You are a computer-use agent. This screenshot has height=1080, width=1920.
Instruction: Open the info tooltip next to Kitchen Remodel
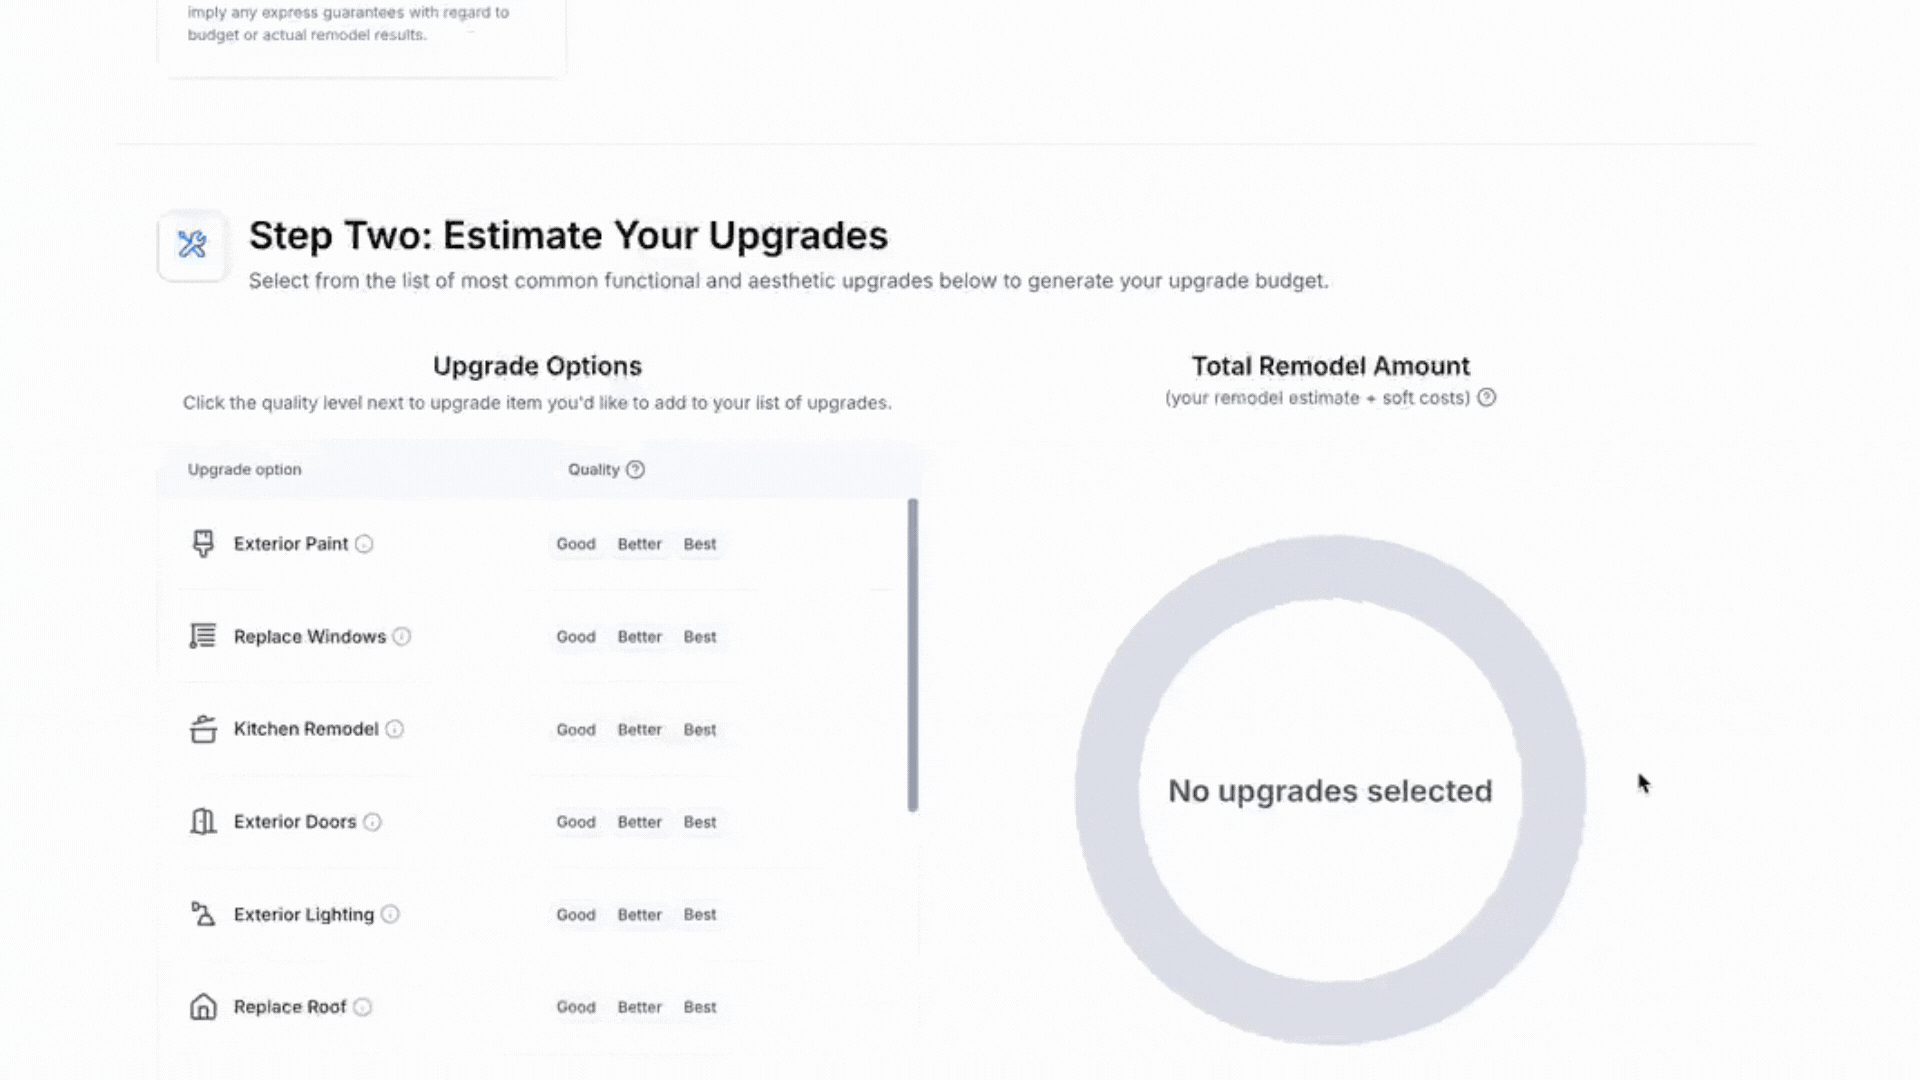(x=394, y=729)
